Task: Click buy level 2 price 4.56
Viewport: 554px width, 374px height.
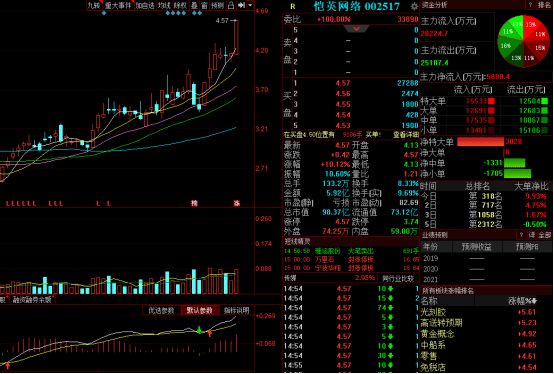Action: 343,94
